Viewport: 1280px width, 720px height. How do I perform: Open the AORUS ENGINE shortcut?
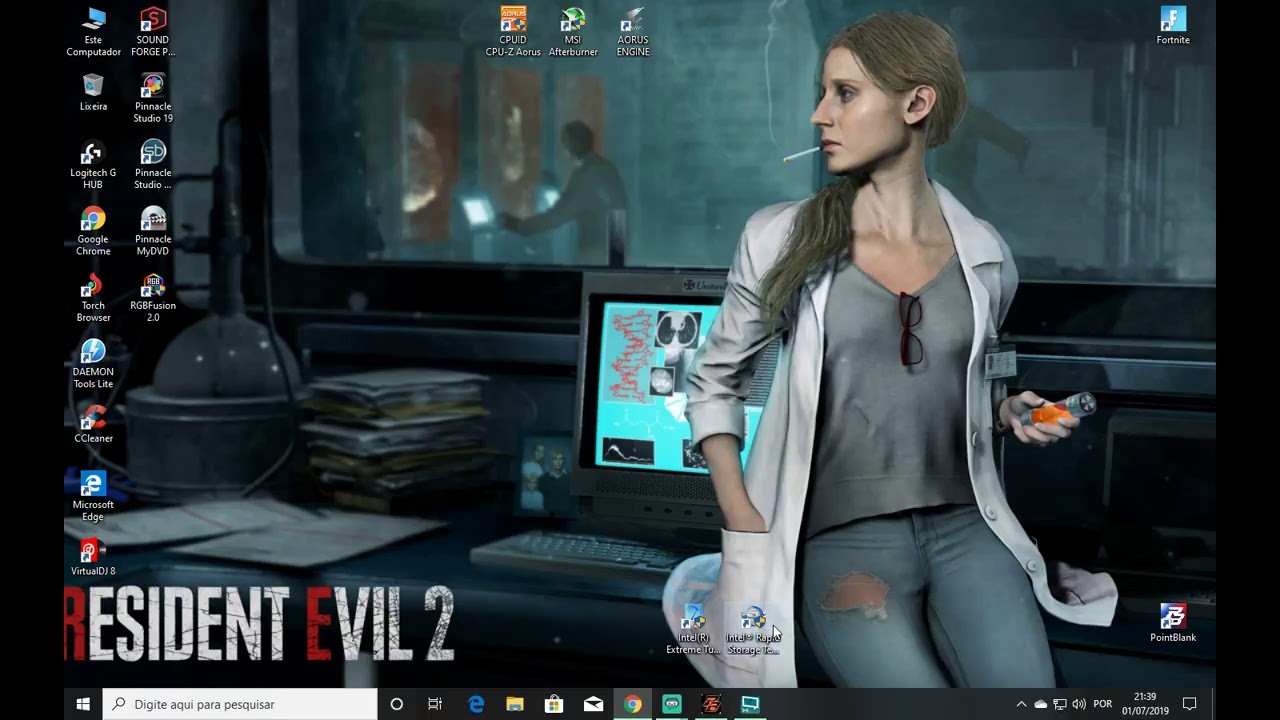(x=633, y=32)
